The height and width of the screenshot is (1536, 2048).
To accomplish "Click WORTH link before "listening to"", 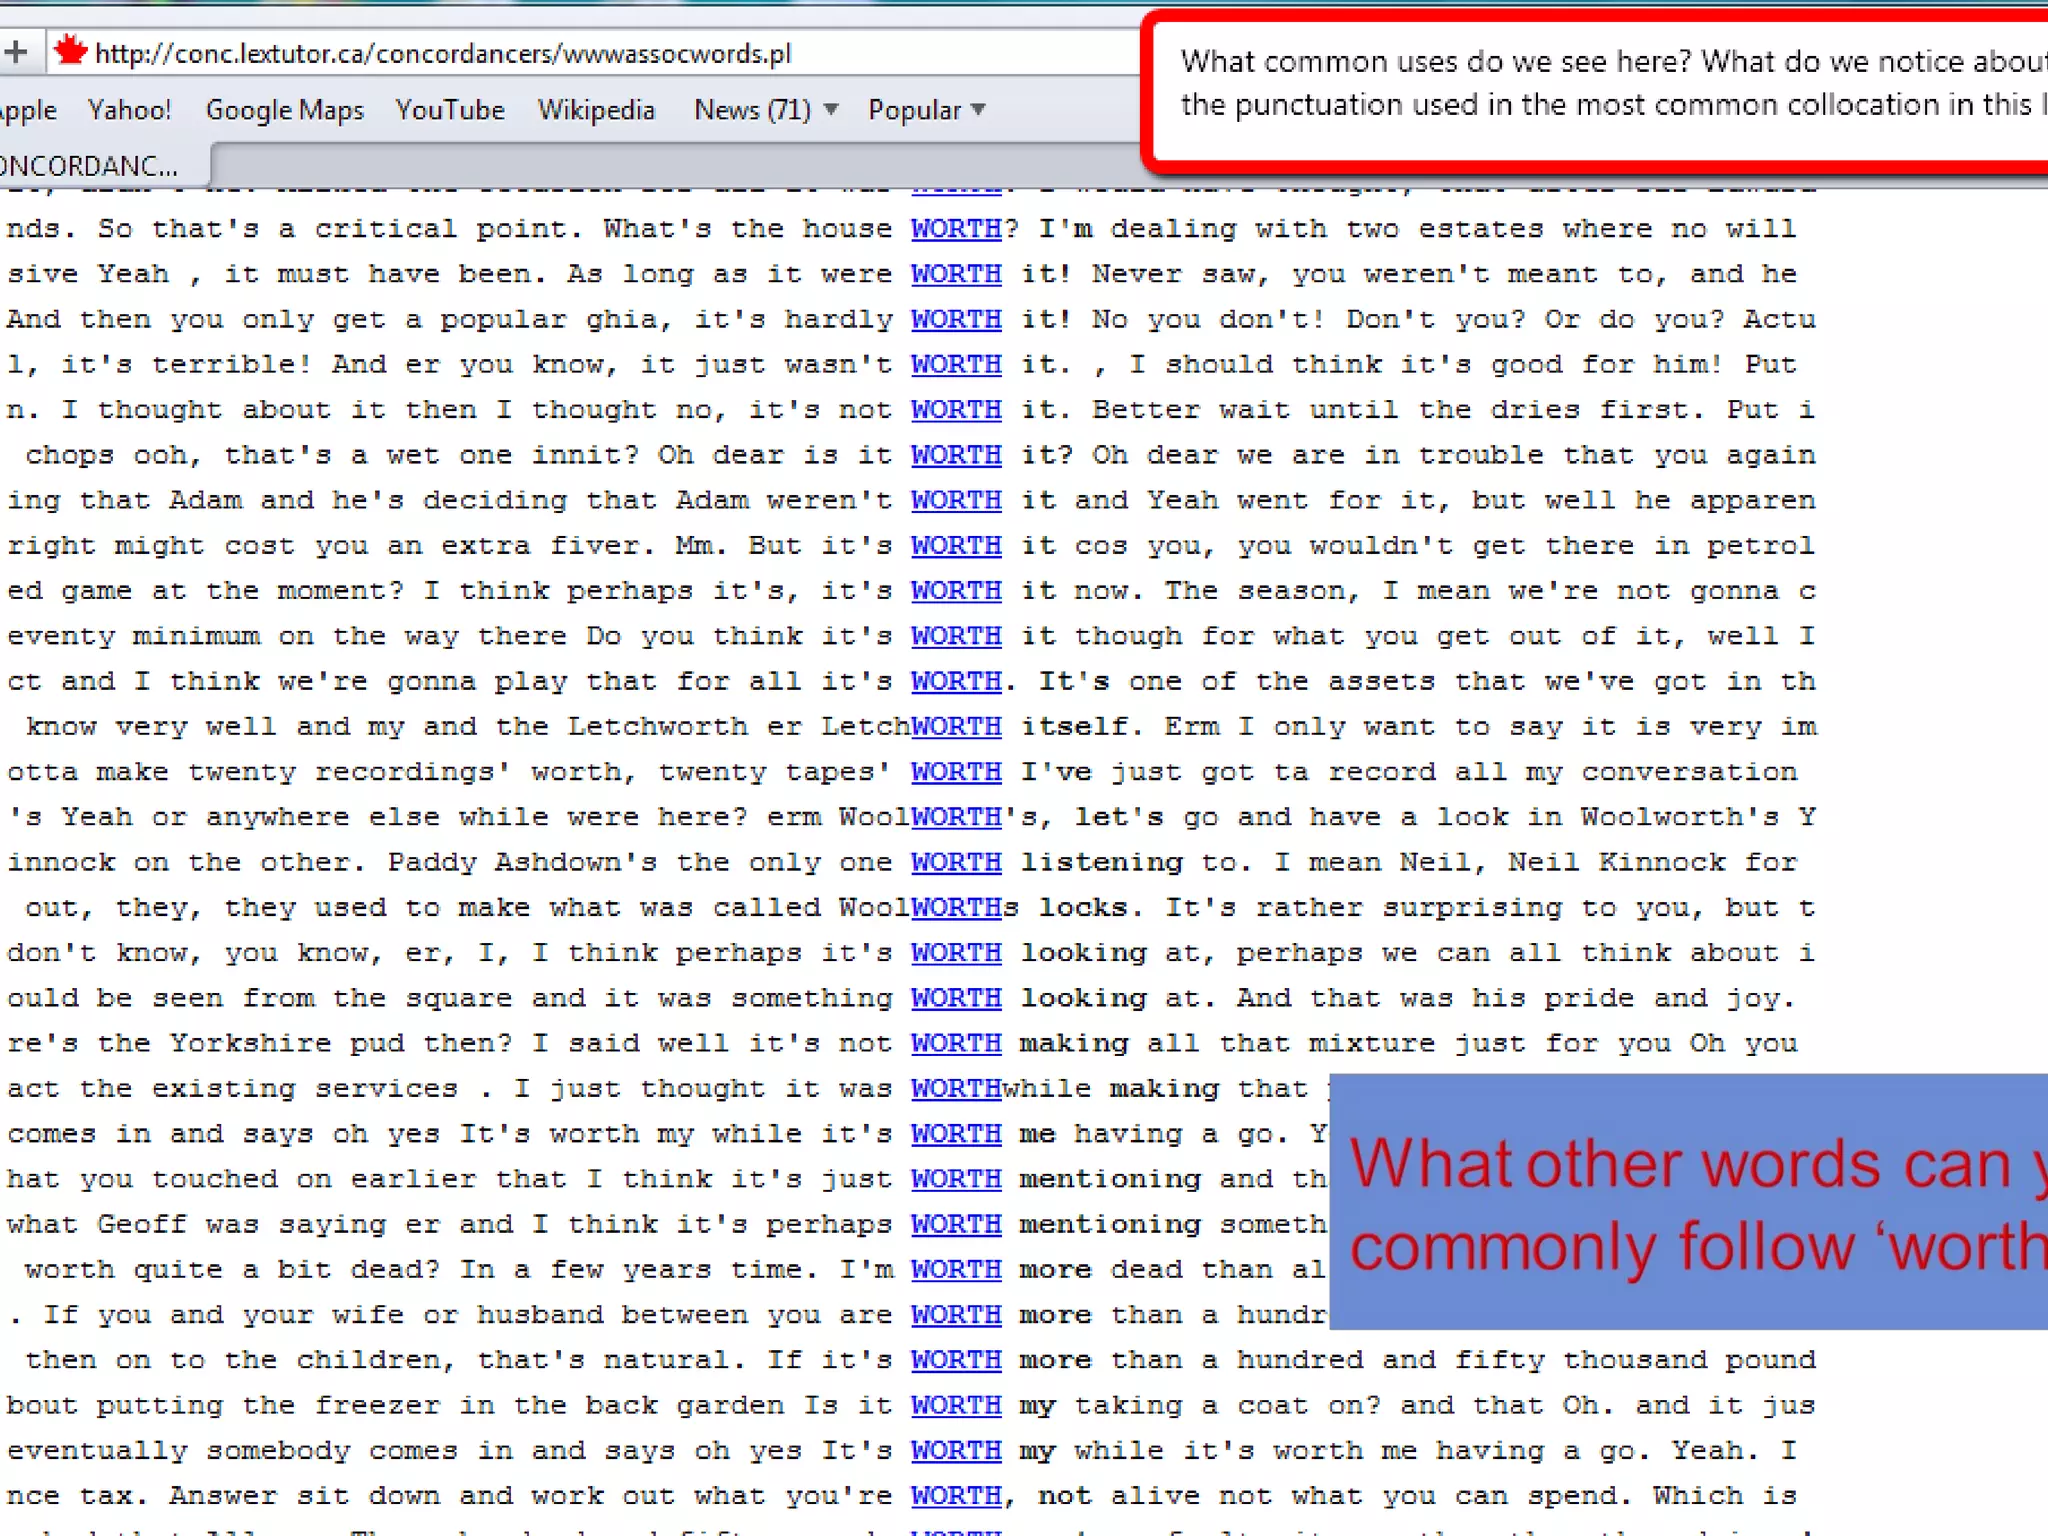I will 955,862.
